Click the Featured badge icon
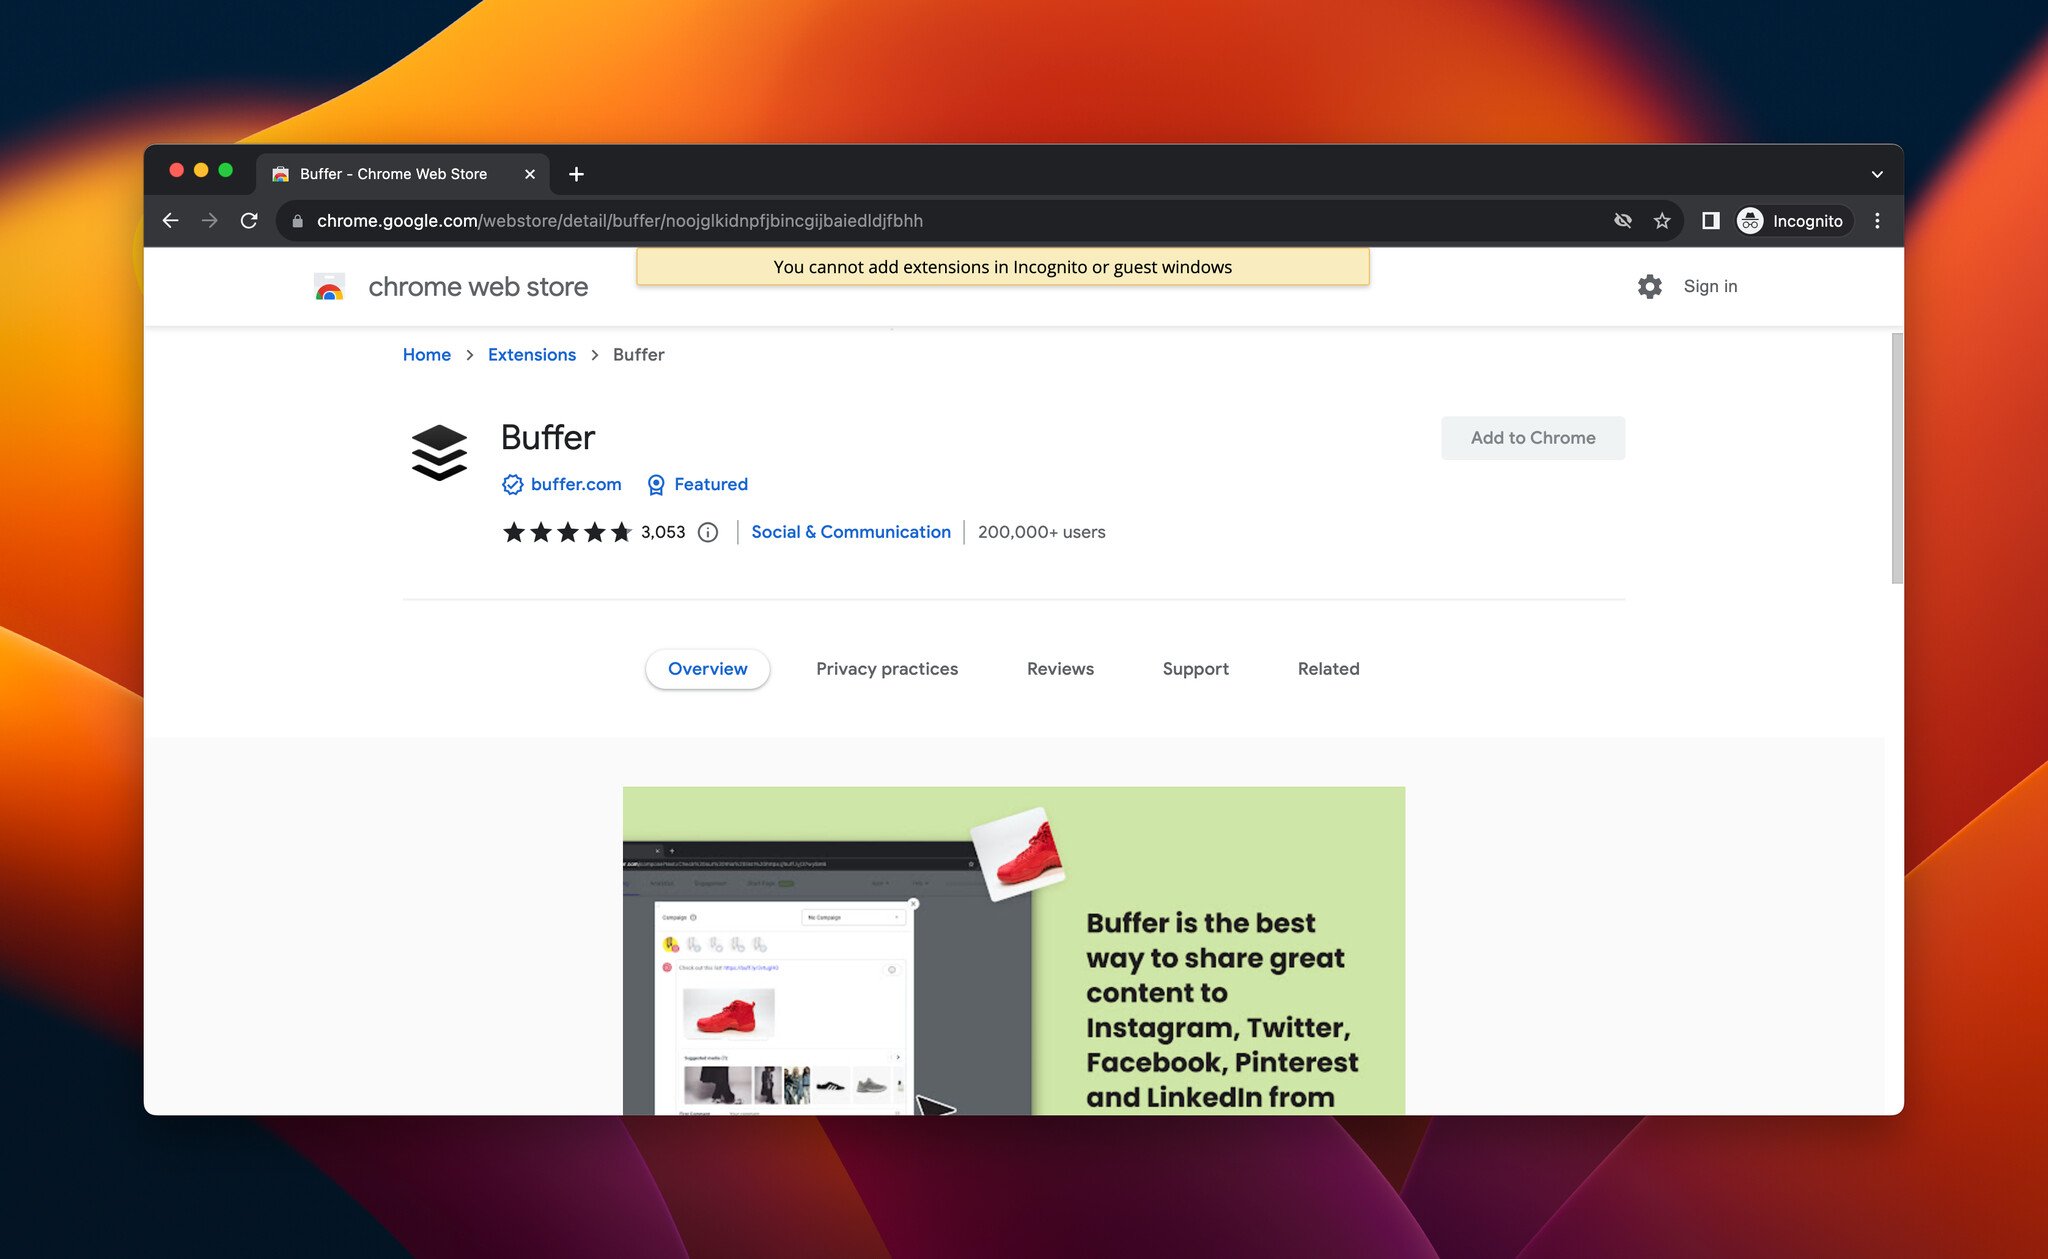 click(655, 484)
